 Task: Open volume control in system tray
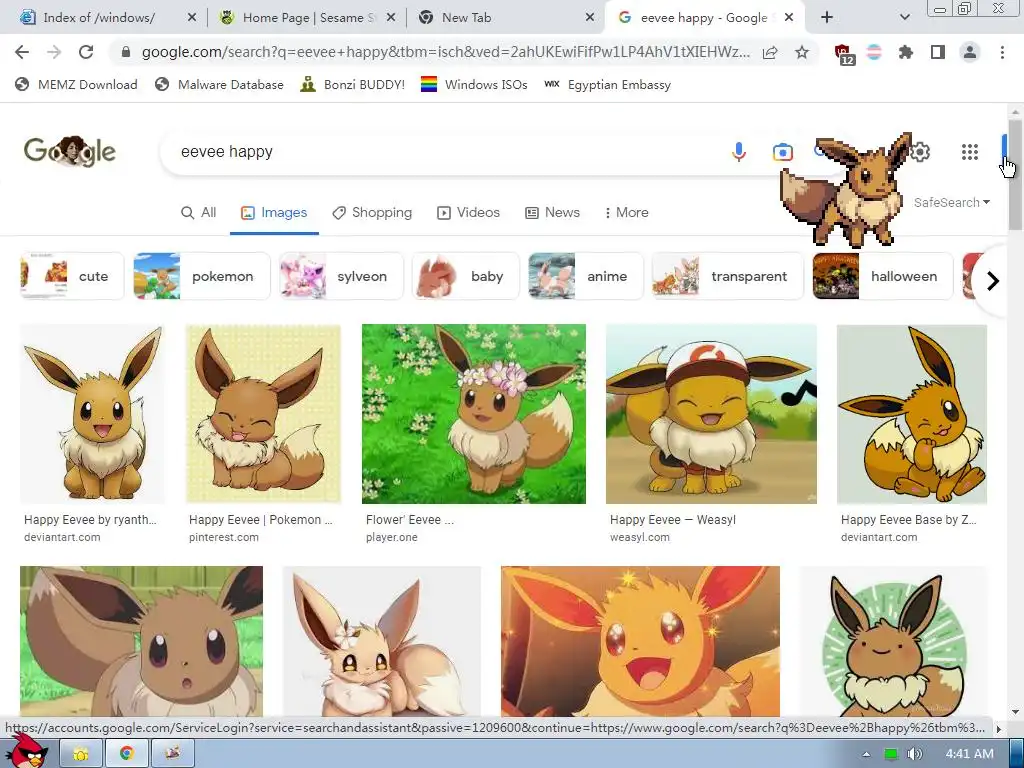(915, 754)
